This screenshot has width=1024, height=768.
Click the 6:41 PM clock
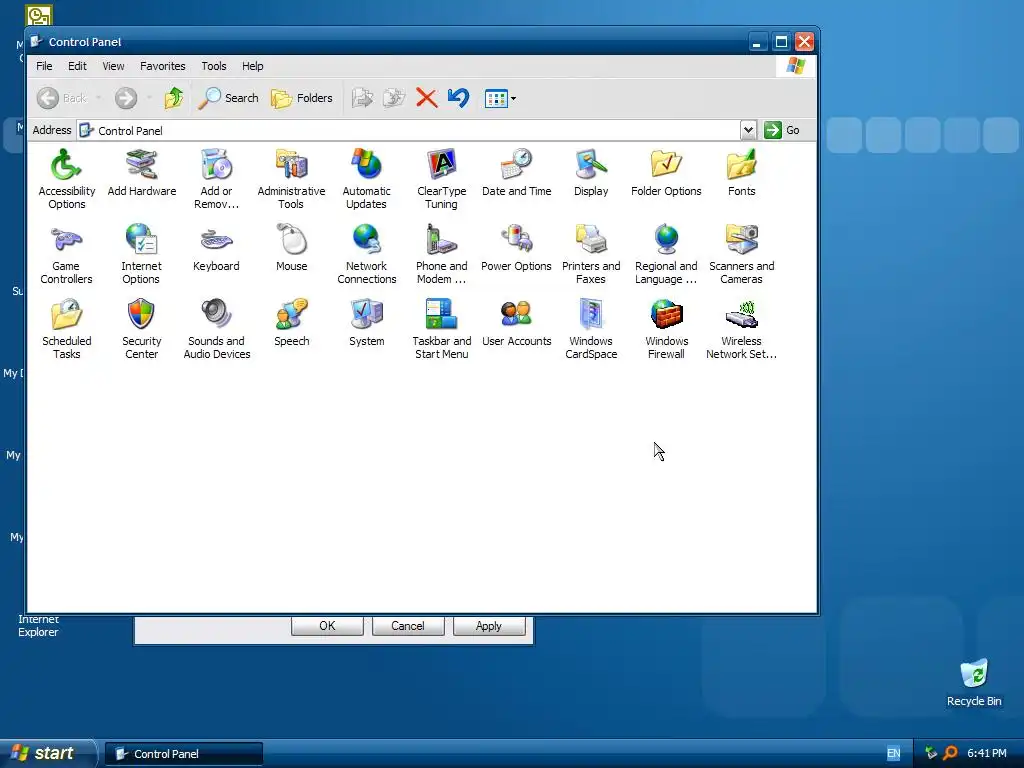[987, 754]
